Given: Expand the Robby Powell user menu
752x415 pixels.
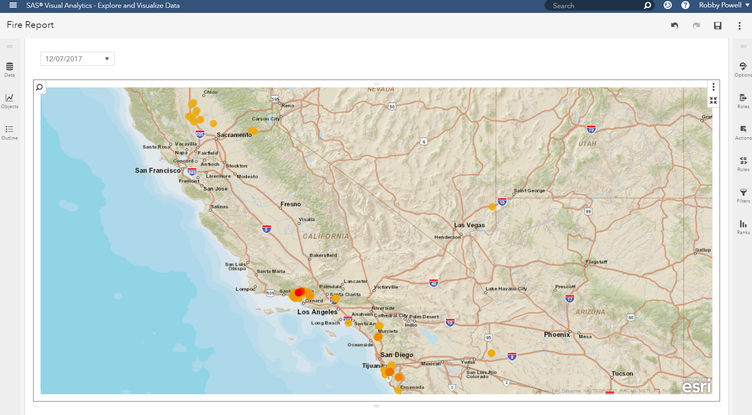Looking at the screenshot, I should pos(723,5).
